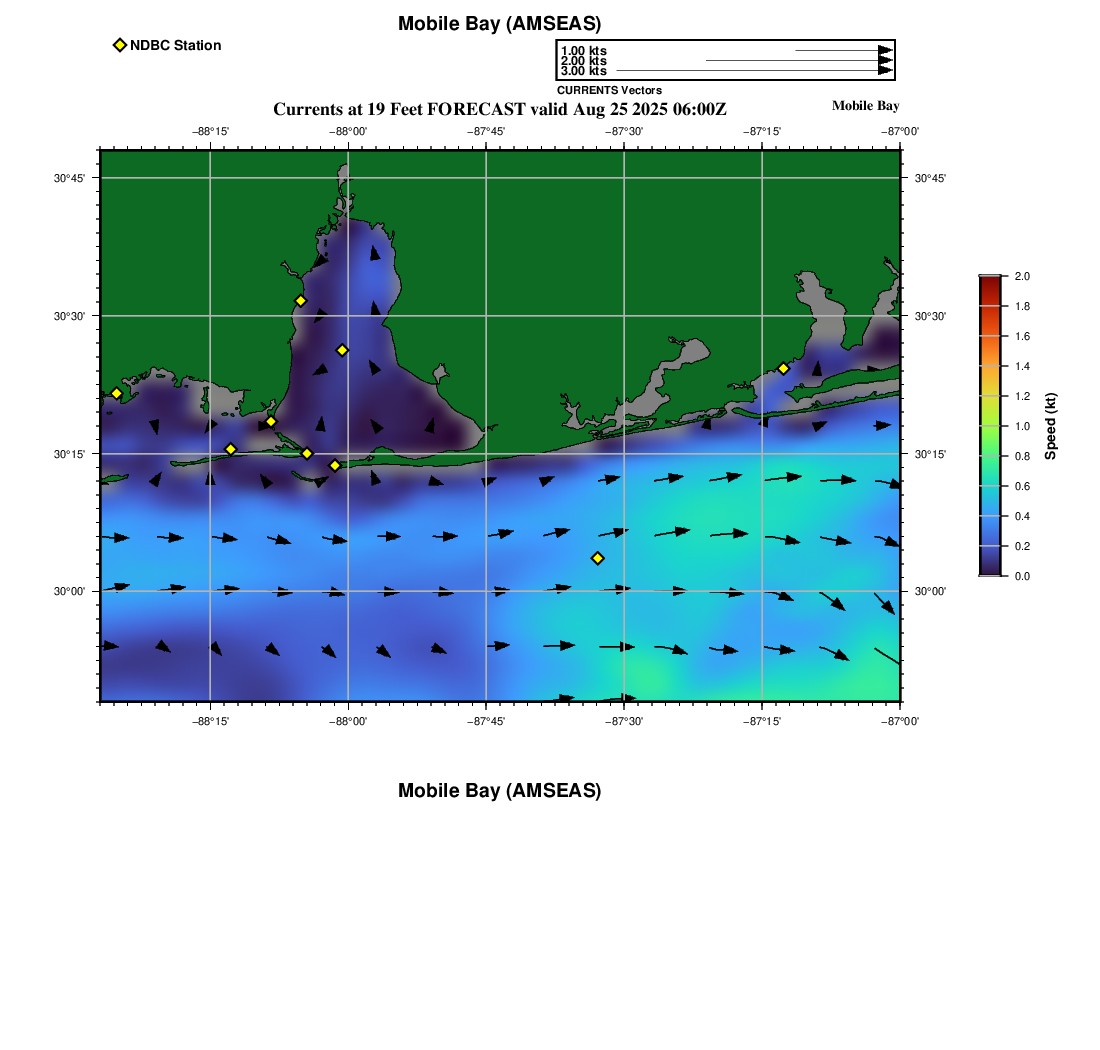Click the Speed (kt) color bar label
The width and height of the screenshot is (1100, 1050).
(1050, 426)
